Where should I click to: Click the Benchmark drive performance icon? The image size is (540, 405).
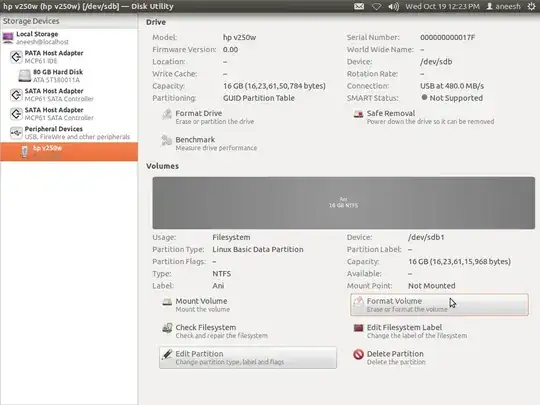click(167, 141)
